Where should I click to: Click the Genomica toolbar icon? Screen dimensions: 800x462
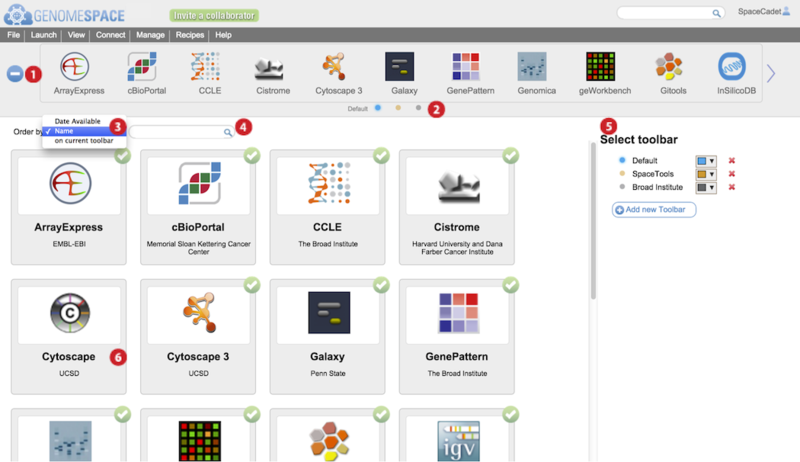[532, 66]
